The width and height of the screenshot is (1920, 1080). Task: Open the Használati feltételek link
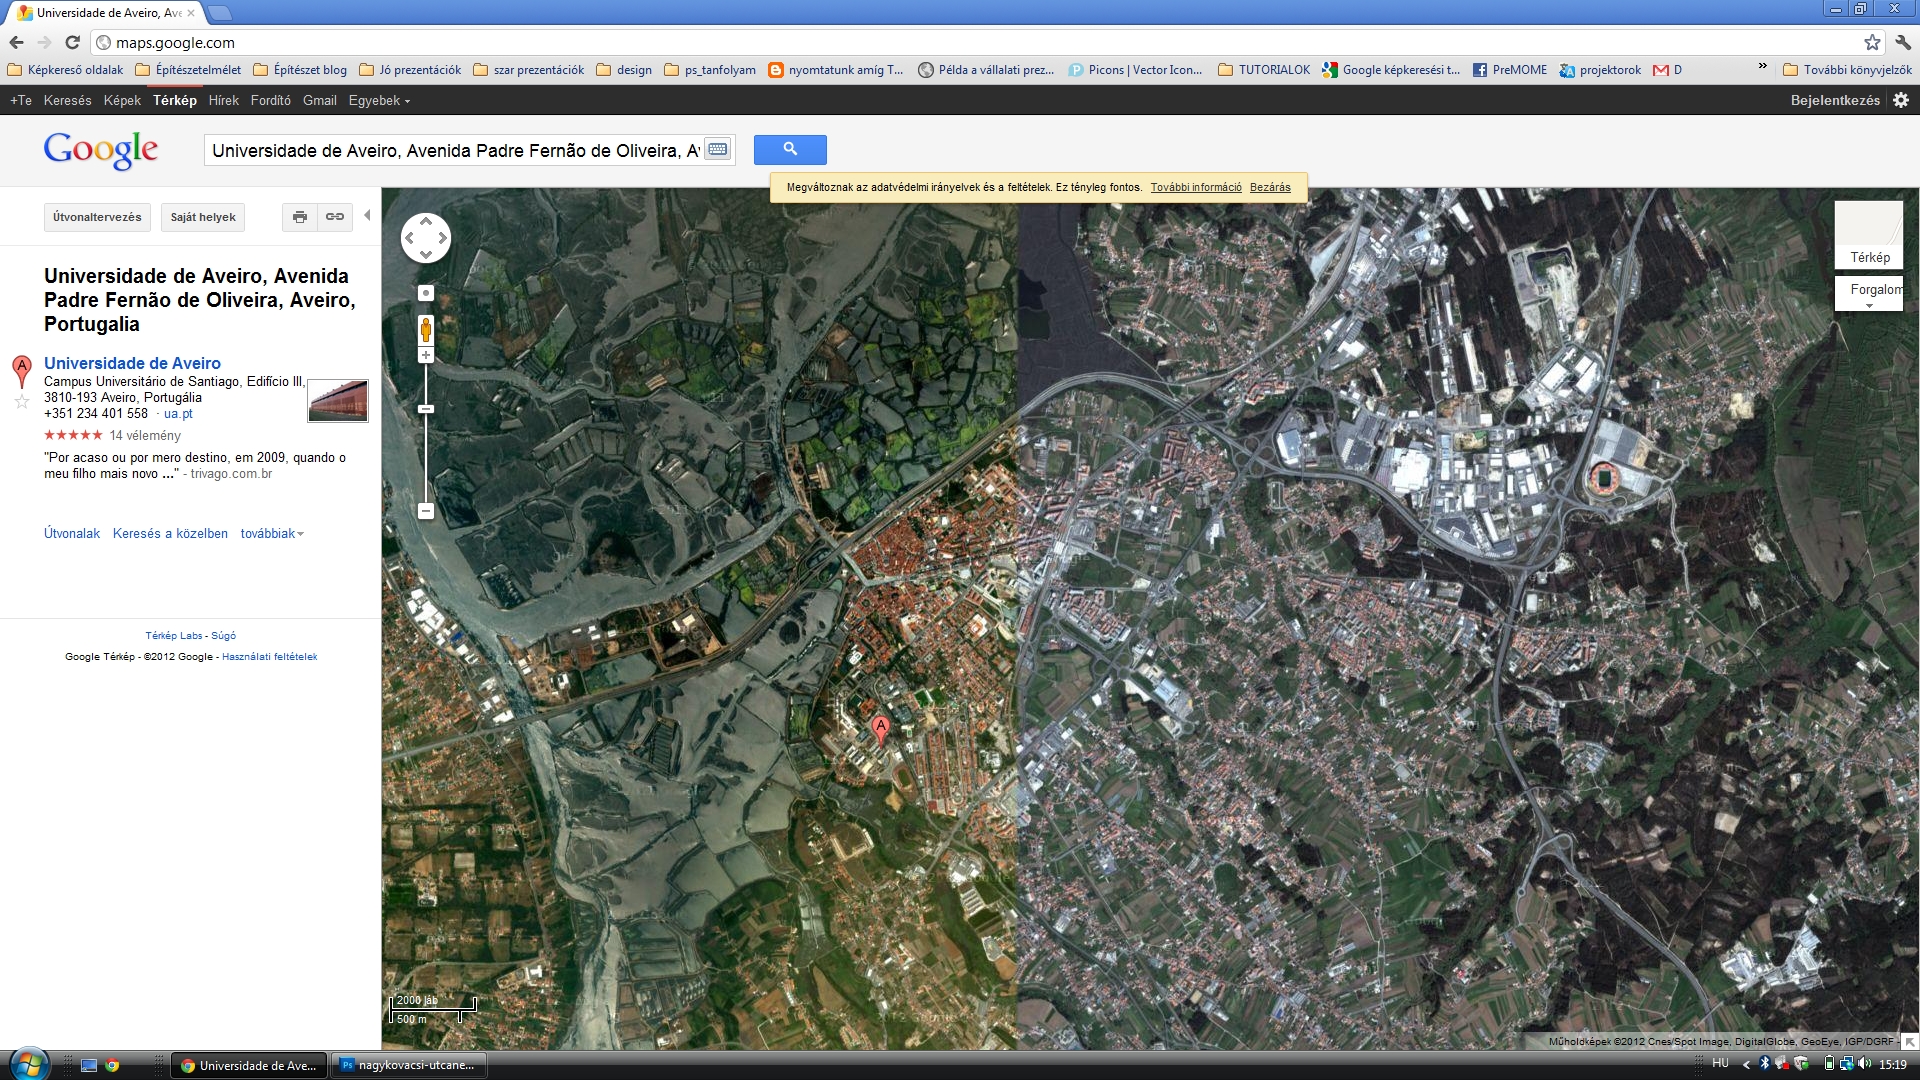270,657
